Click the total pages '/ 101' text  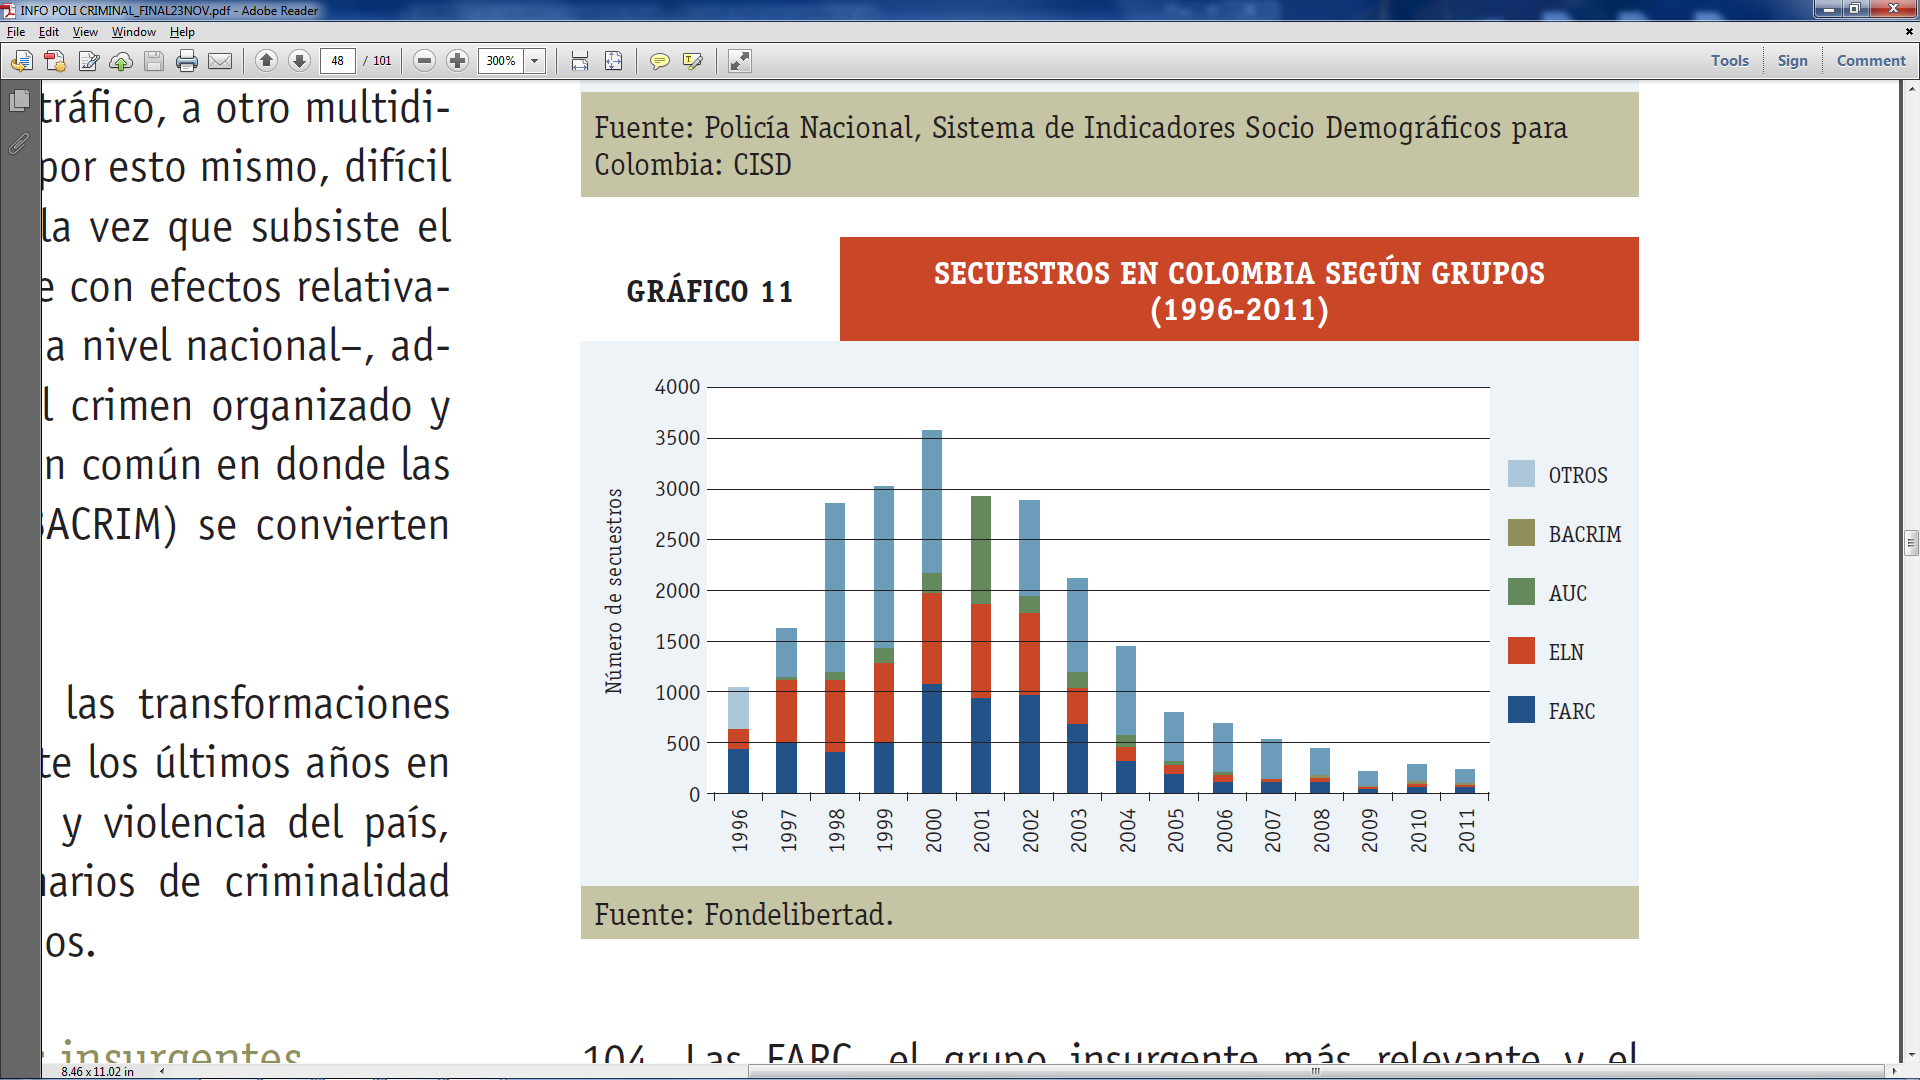click(x=378, y=61)
